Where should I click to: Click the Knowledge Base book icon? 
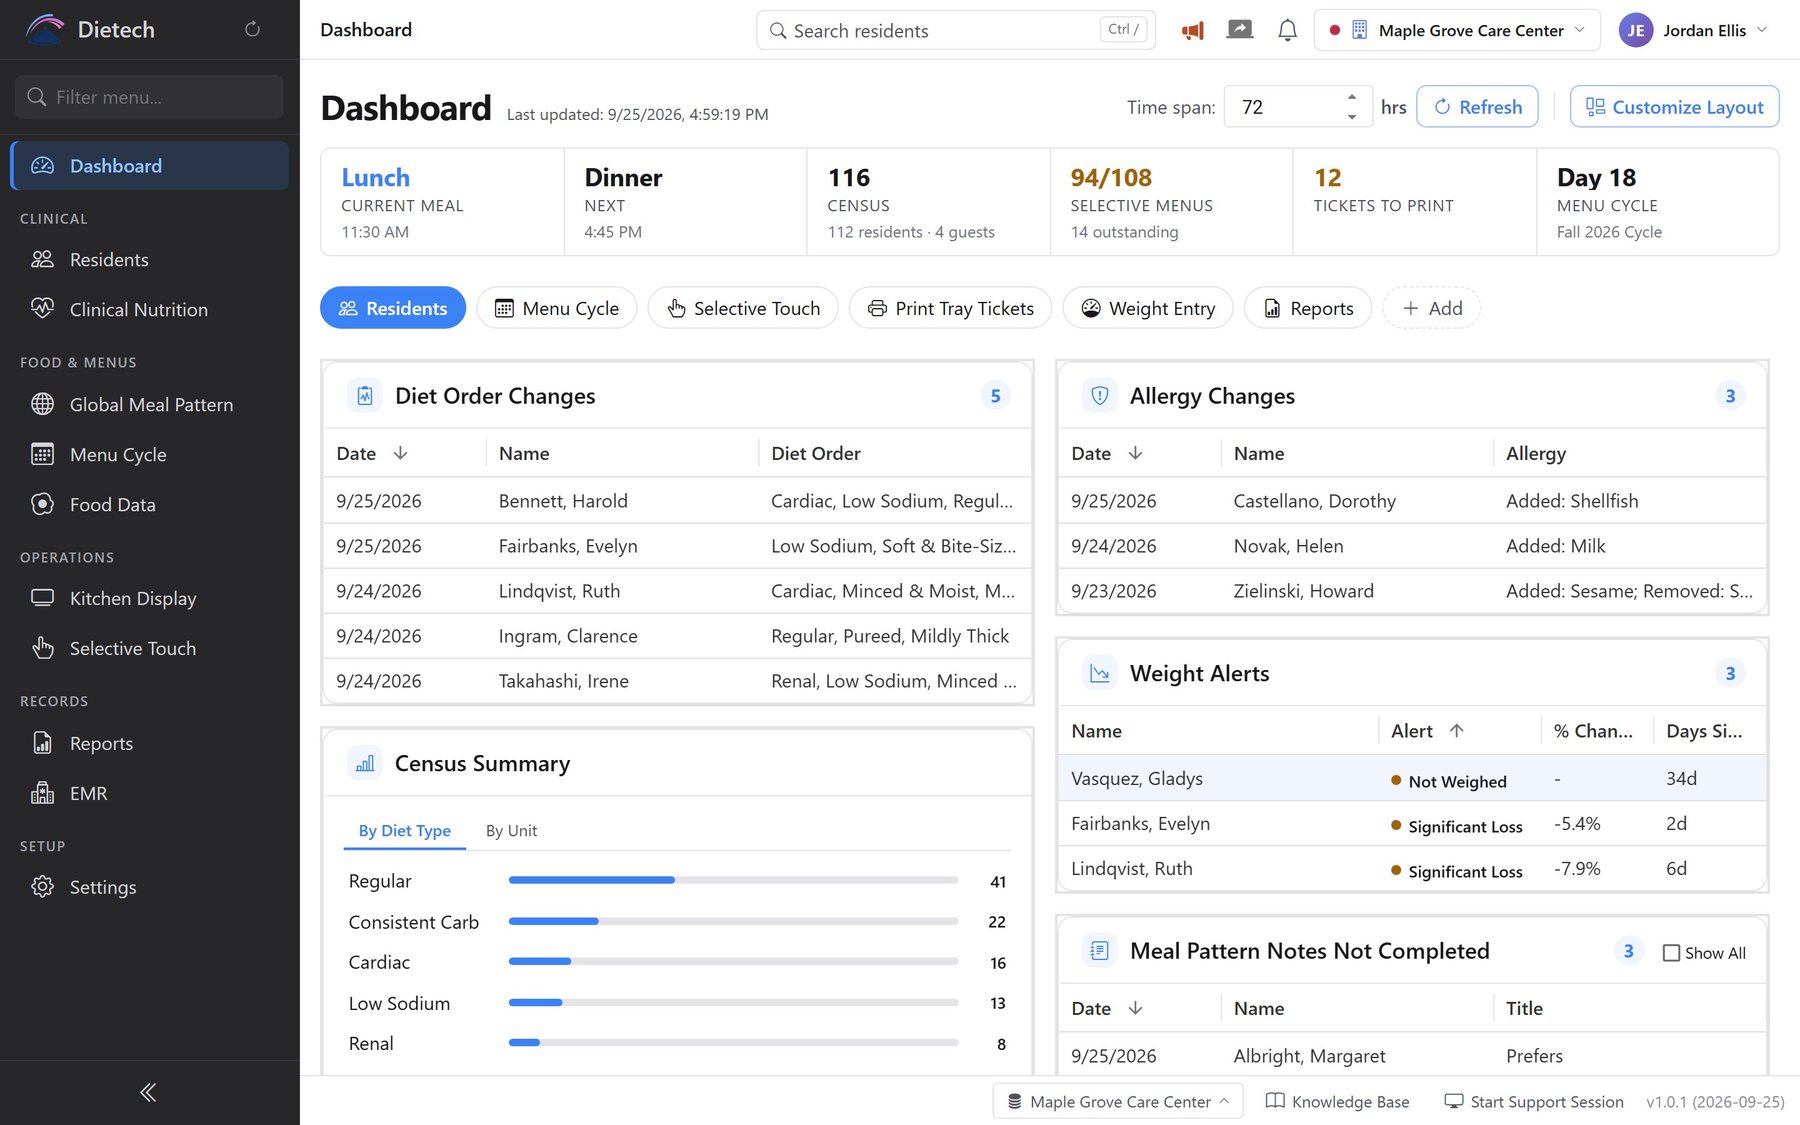tap(1275, 1101)
